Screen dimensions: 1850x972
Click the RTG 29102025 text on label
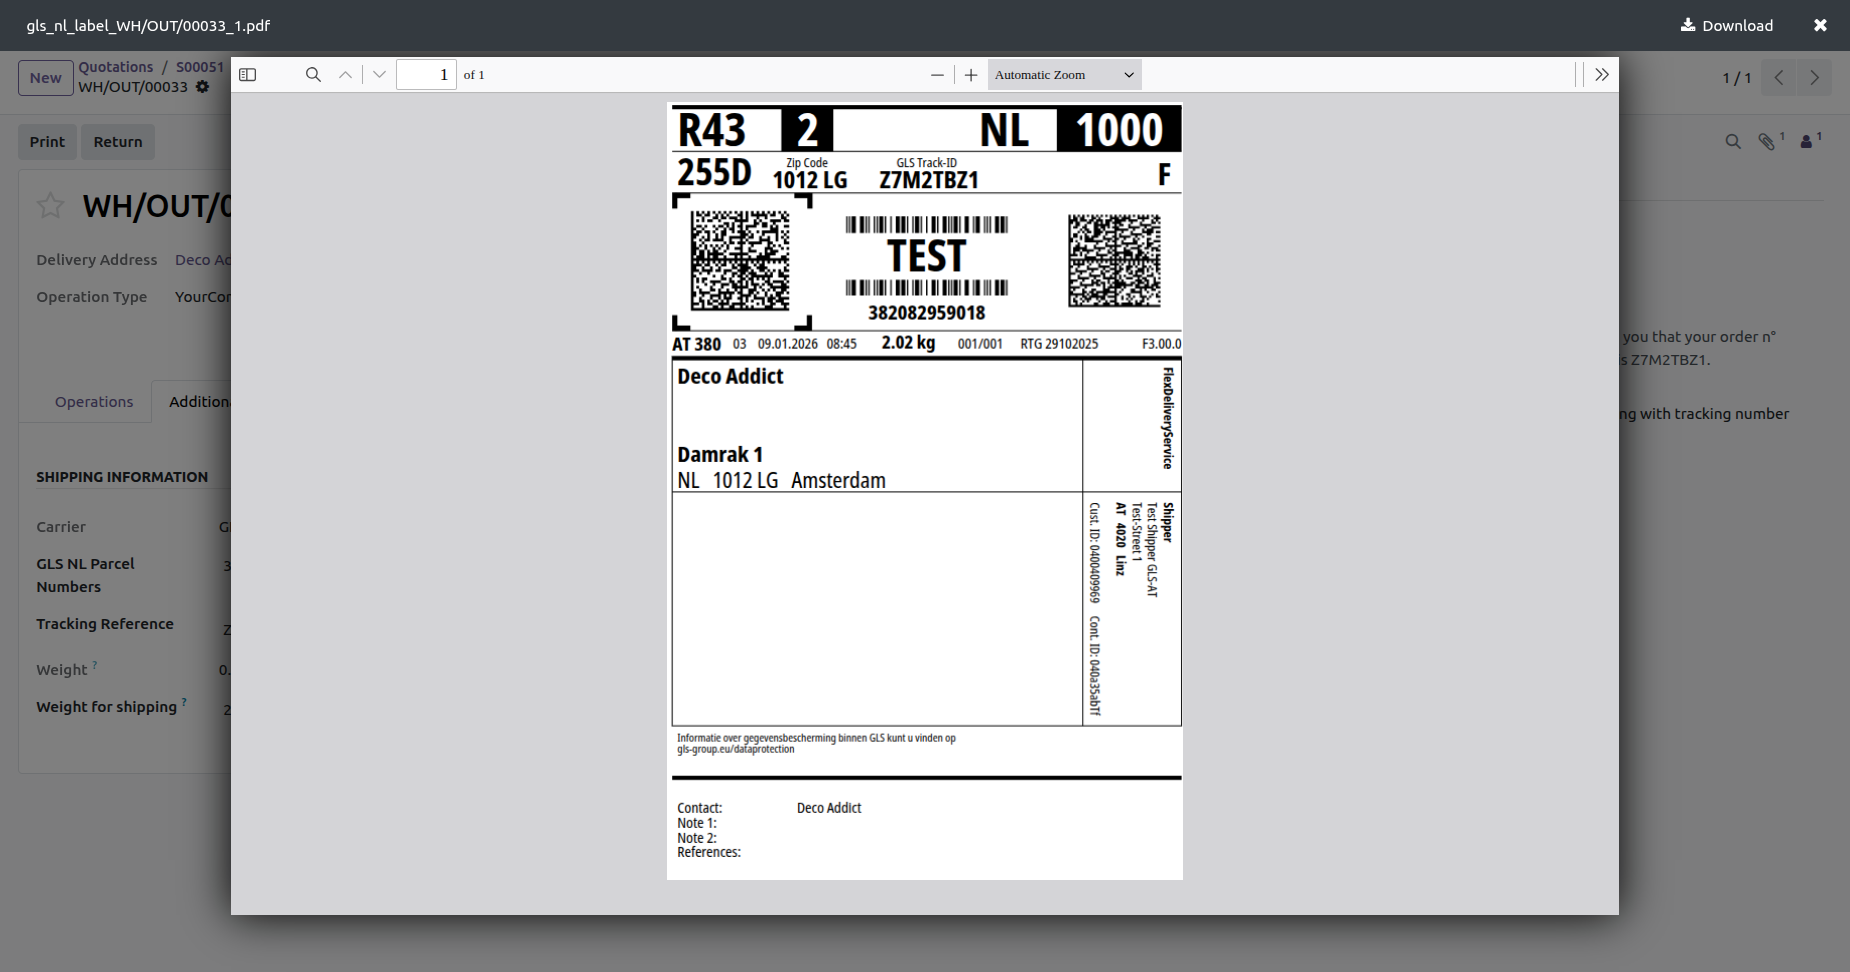pyautogui.click(x=1059, y=344)
